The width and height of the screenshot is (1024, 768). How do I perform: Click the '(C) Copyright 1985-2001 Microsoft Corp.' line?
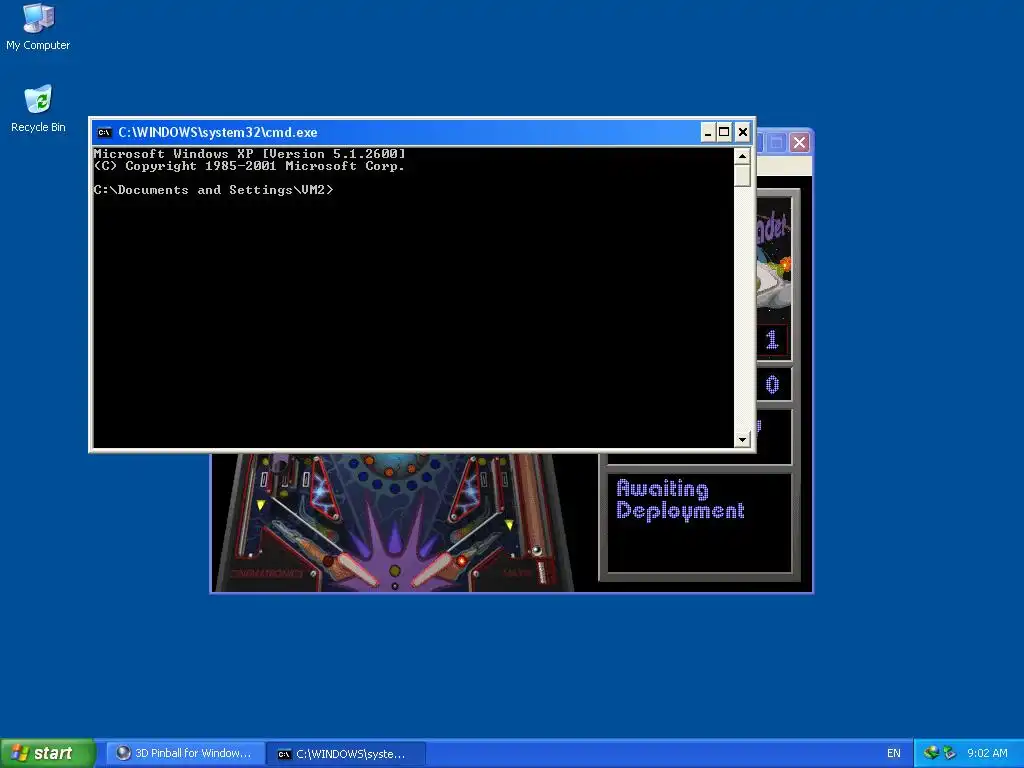249,166
